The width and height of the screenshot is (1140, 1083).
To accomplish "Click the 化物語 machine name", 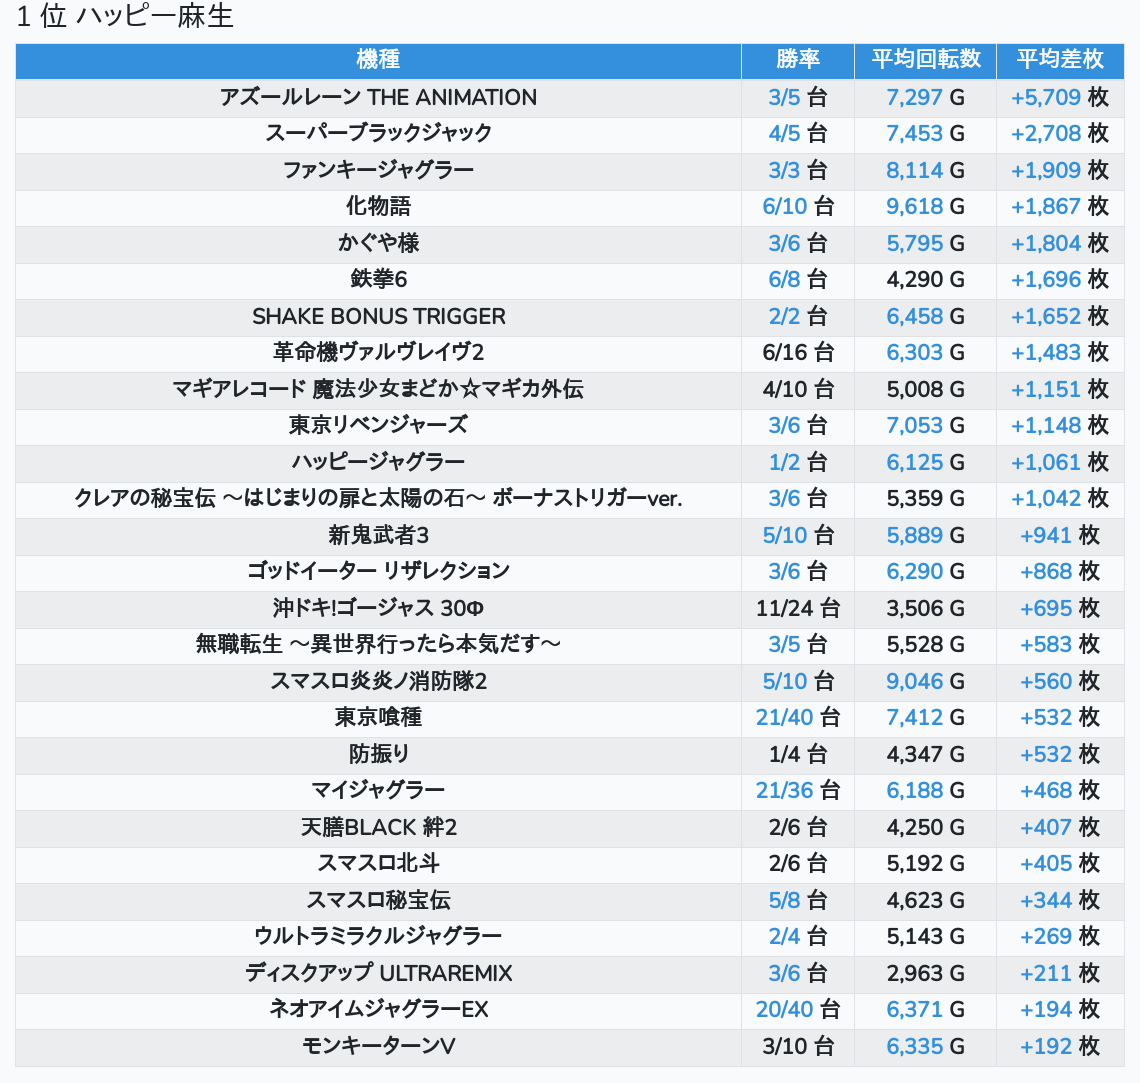I will click(x=378, y=206).
